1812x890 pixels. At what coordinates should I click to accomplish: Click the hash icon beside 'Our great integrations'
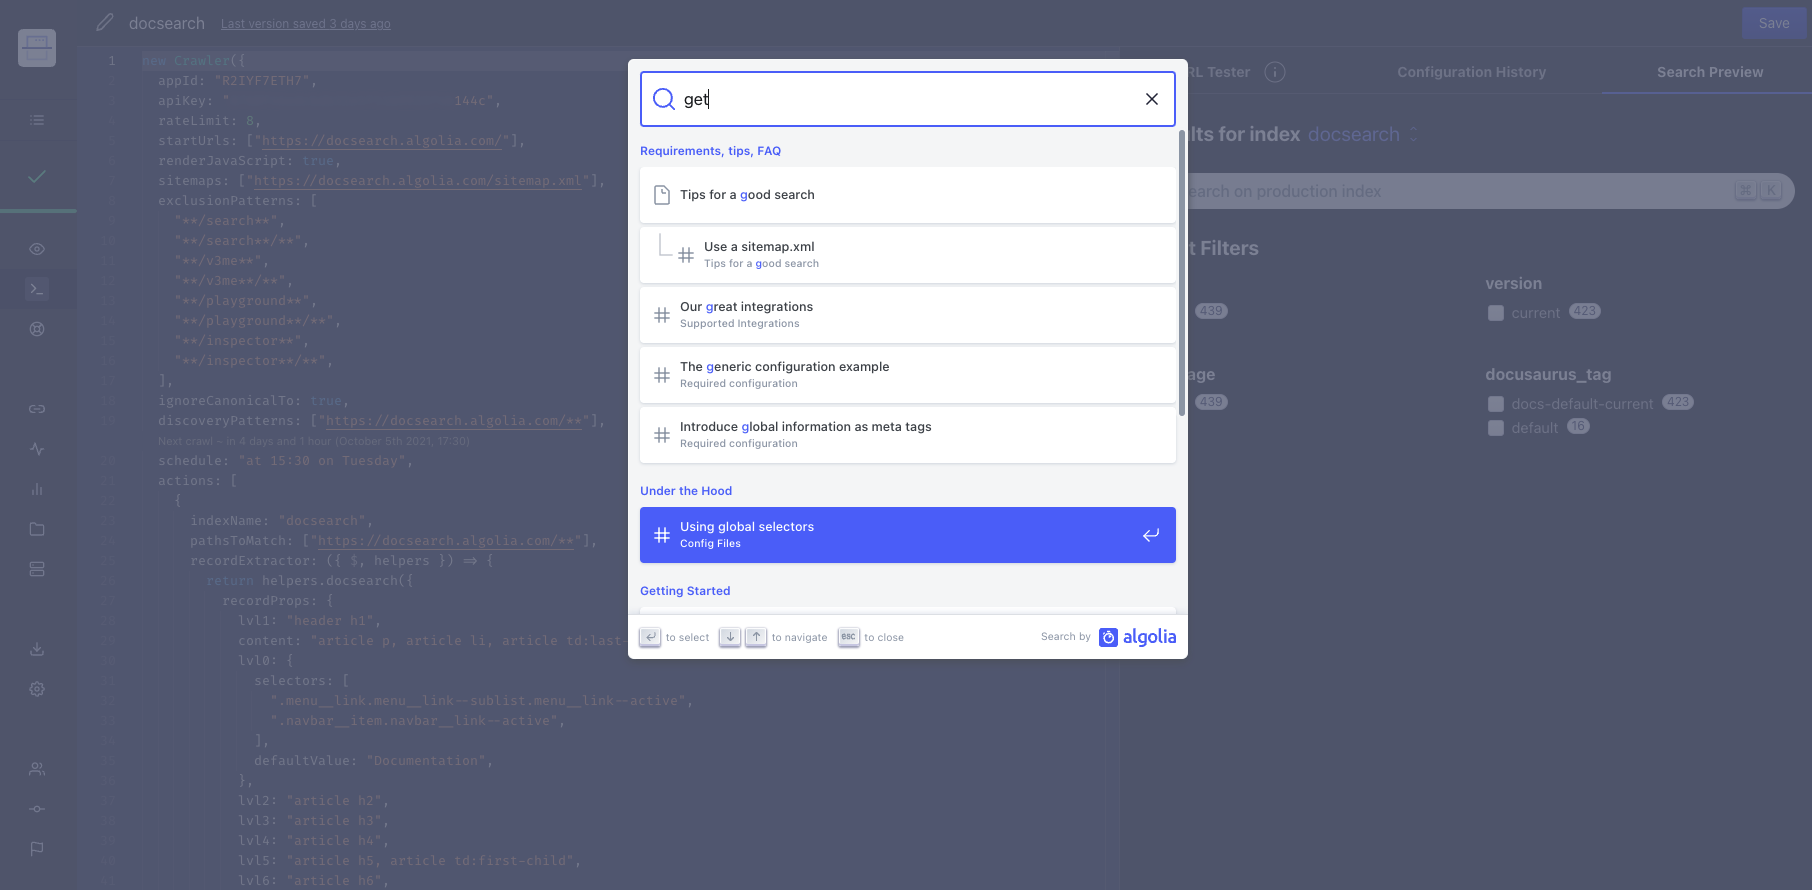pyautogui.click(x=662, y=315)
